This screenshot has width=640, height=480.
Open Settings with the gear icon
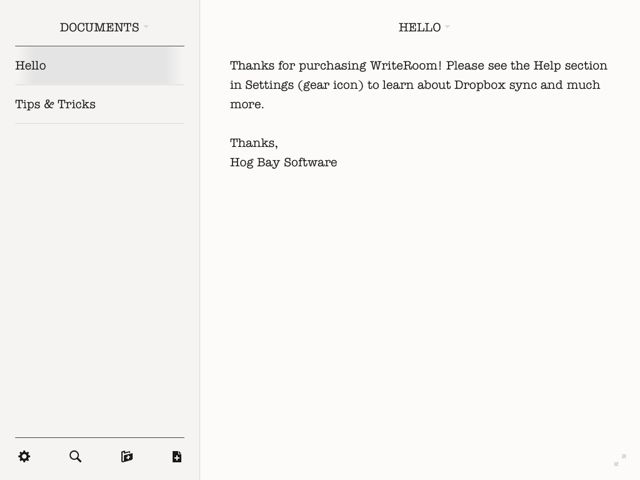(x=24, y=456)
